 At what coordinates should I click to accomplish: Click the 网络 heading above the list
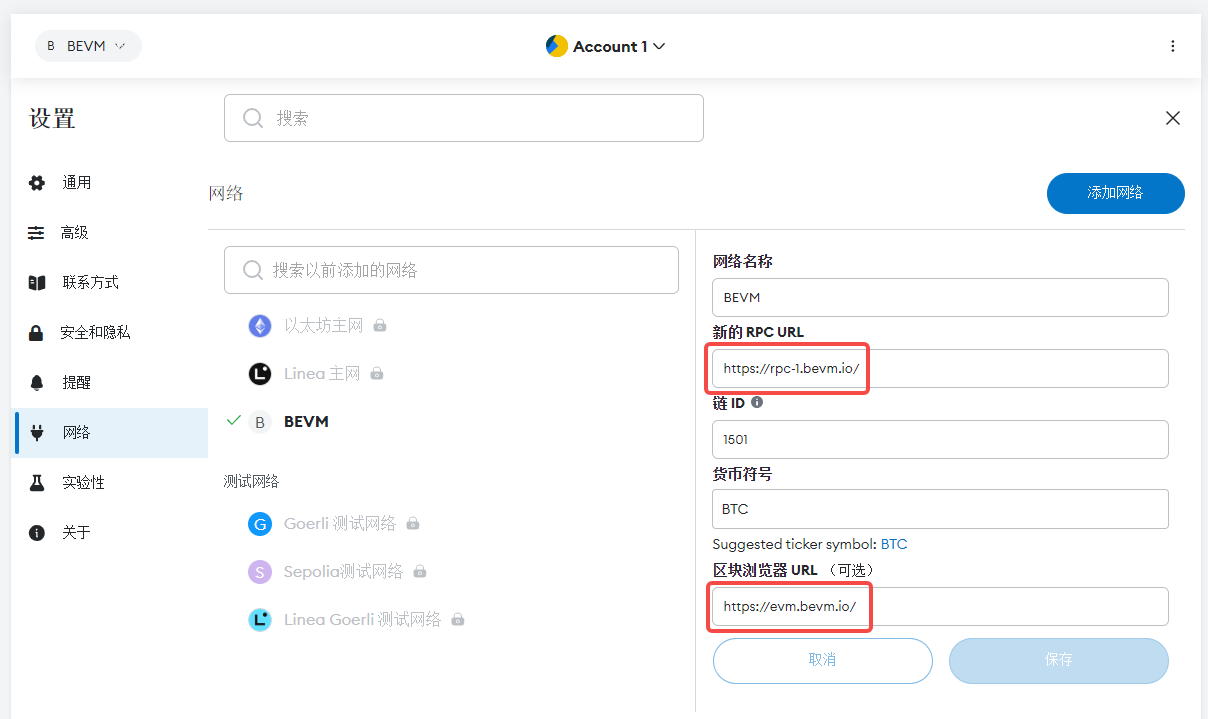coord(226,193)
